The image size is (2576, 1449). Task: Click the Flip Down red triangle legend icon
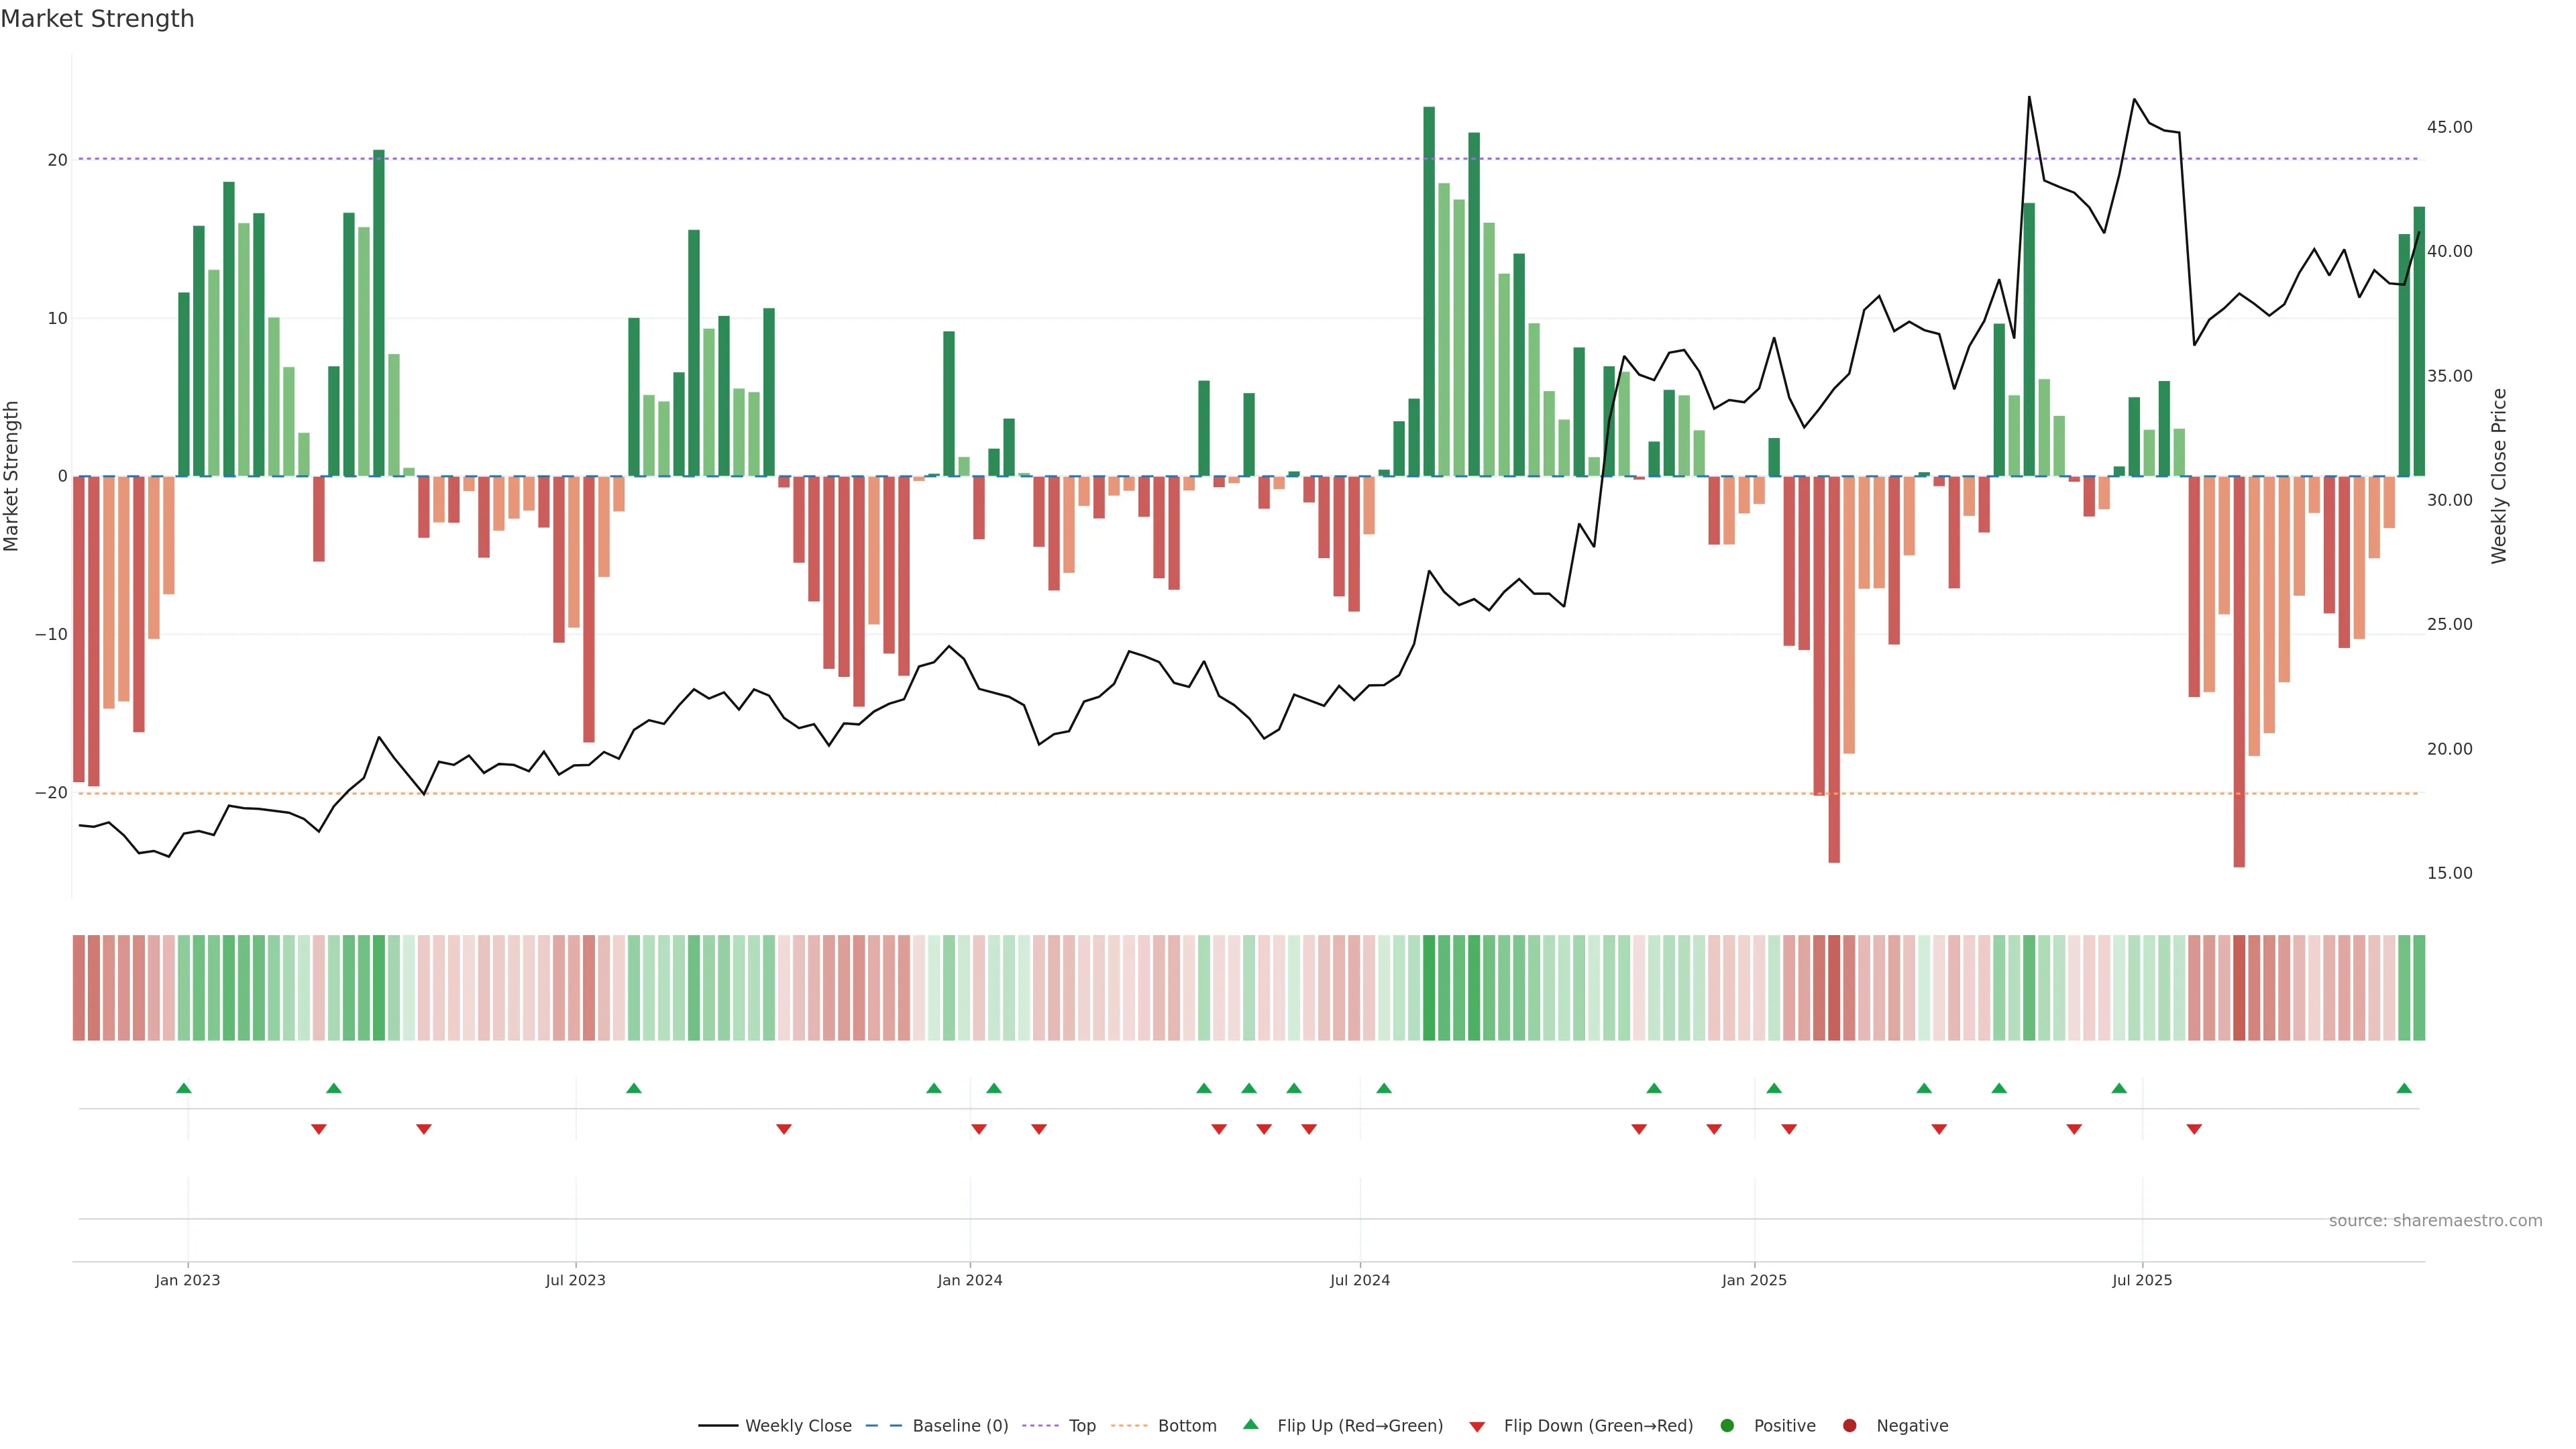pos(1477,1426)
